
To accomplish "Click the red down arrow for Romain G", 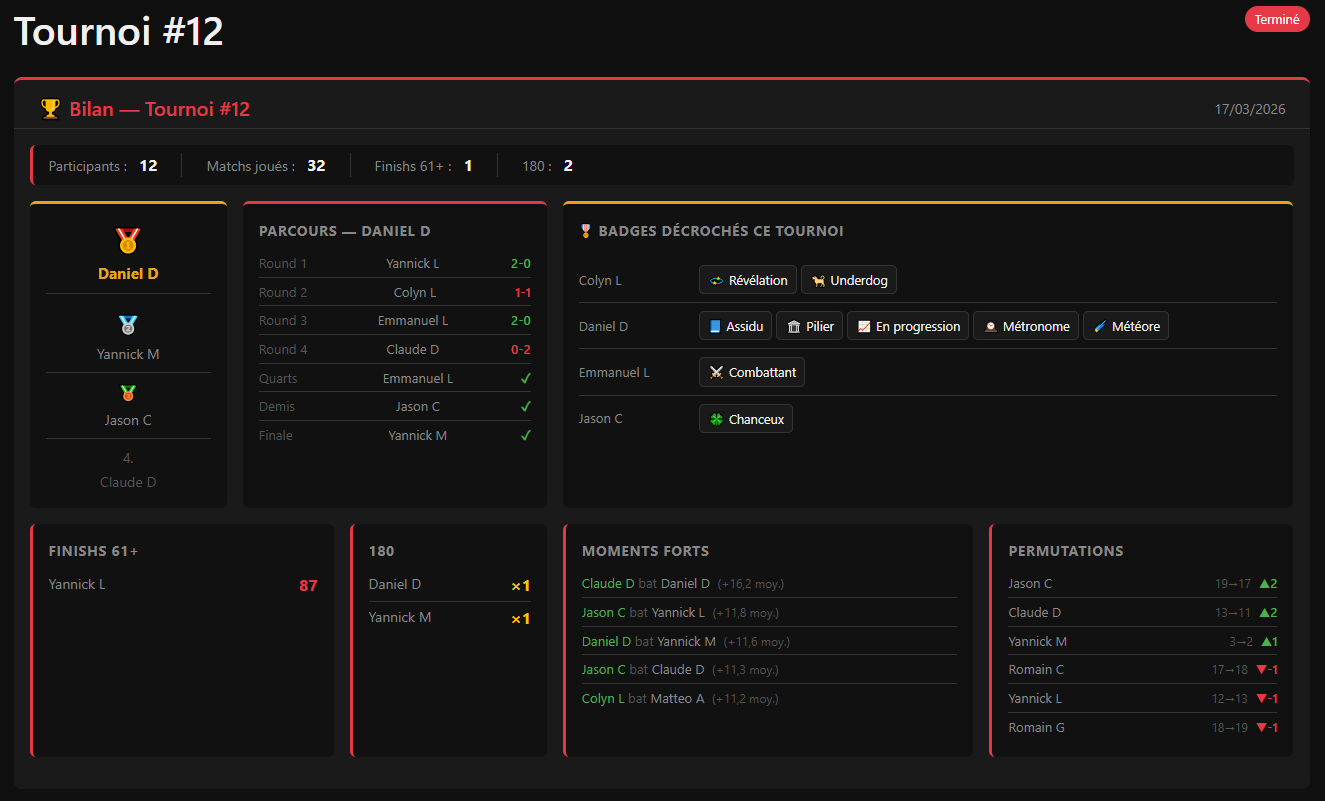I will (1262, 728).
